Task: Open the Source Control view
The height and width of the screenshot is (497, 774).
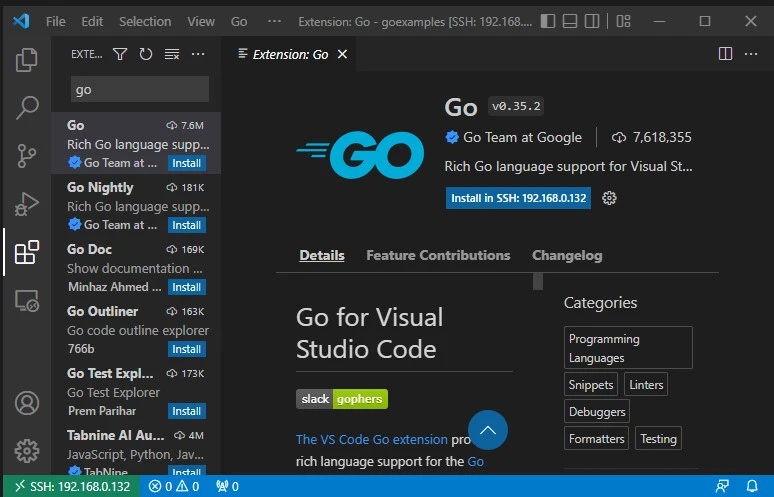Action: coord(27,155)
